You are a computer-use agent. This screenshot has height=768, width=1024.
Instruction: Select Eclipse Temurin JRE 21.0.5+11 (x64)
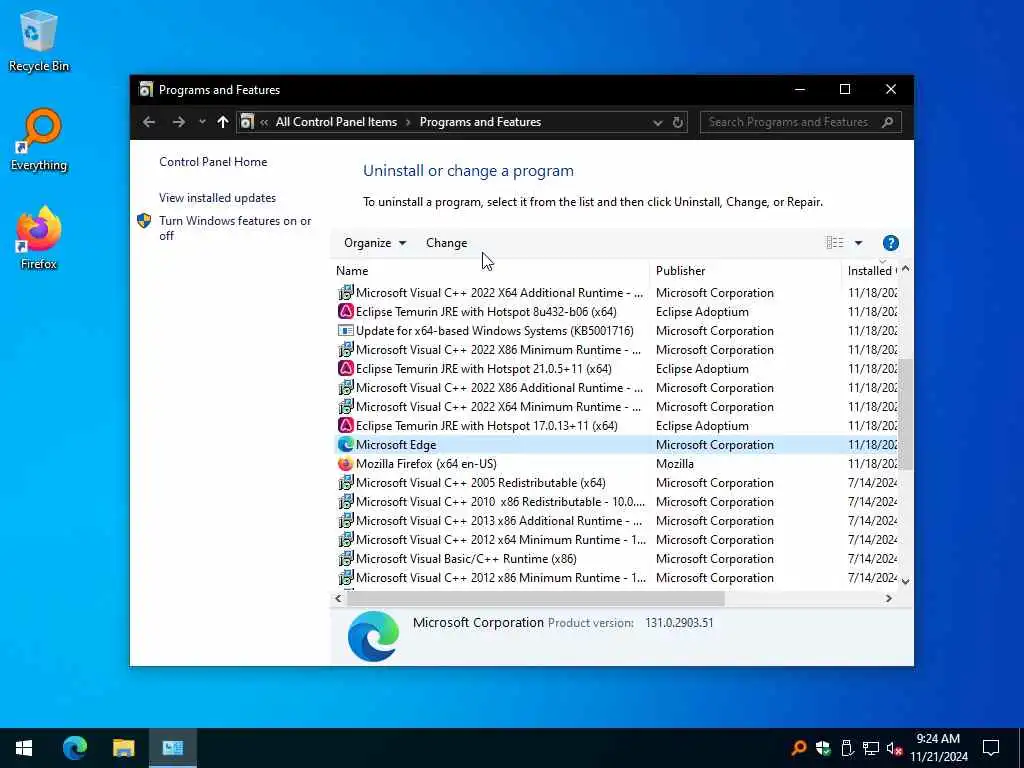pyautogui.click(x=616, y=369)
